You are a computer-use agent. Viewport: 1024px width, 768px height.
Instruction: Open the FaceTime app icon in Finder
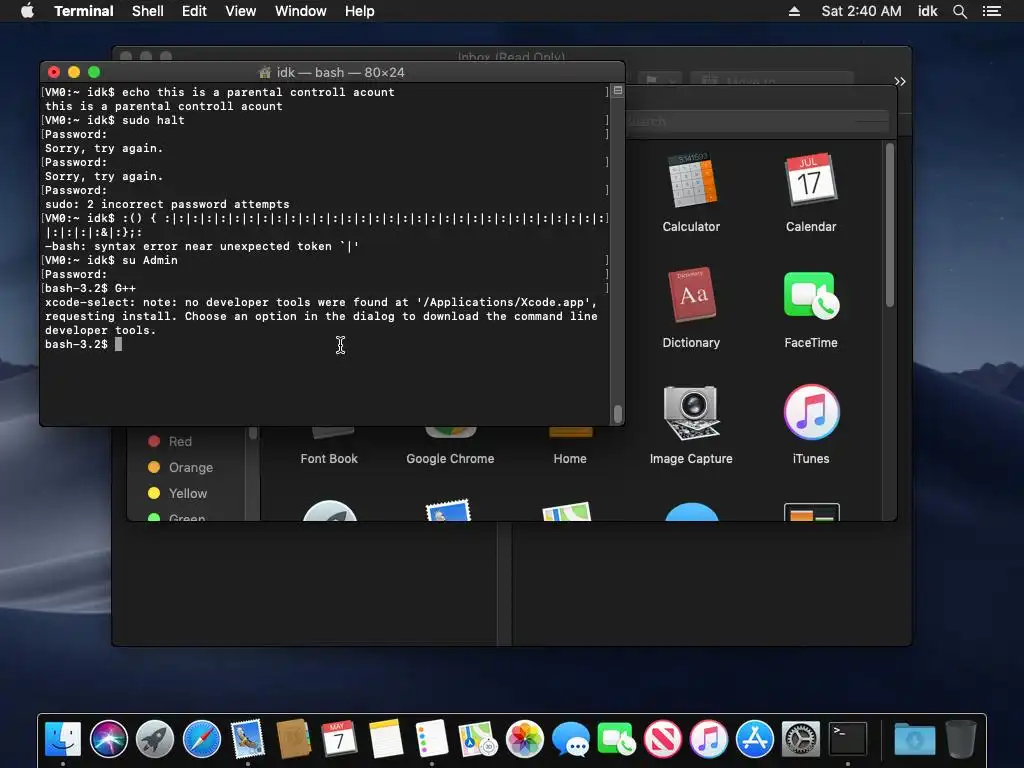coord(810,295)
